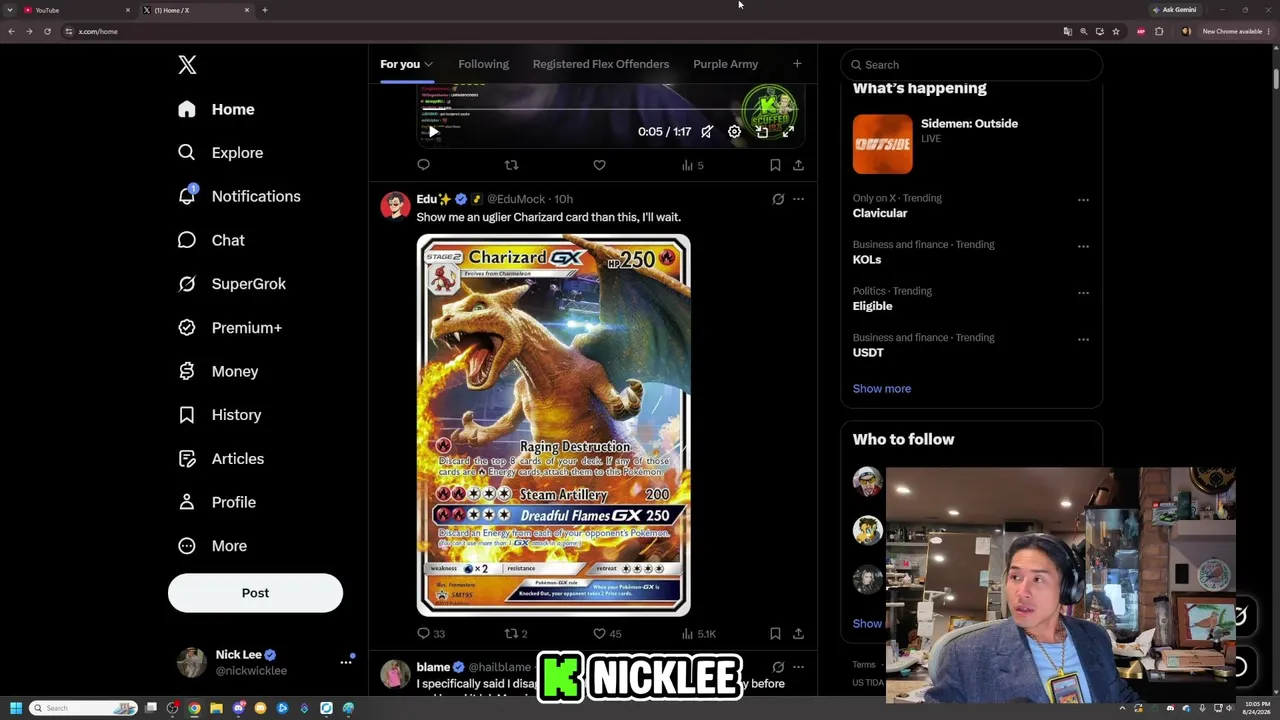Like the video post
1280x720 pixels.
click(599, 165)
